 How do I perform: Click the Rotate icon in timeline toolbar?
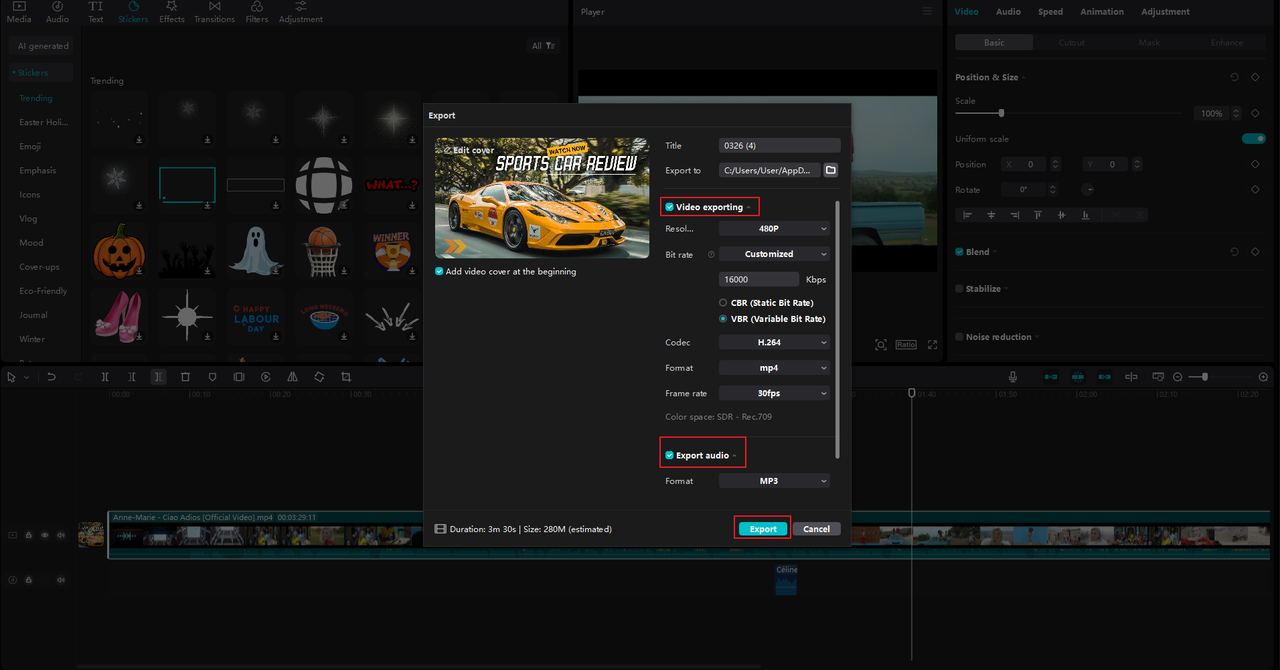pos(319,377)
